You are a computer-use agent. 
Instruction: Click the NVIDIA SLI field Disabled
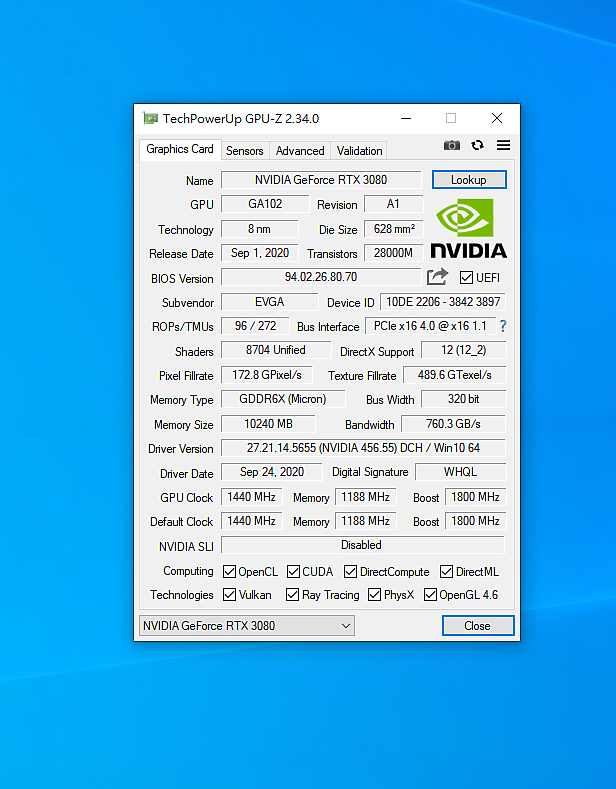(x=363, y=545)
